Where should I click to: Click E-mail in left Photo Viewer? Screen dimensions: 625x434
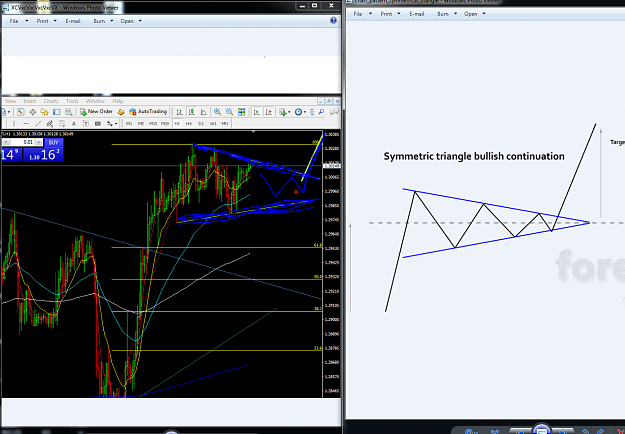coord(73,21)
